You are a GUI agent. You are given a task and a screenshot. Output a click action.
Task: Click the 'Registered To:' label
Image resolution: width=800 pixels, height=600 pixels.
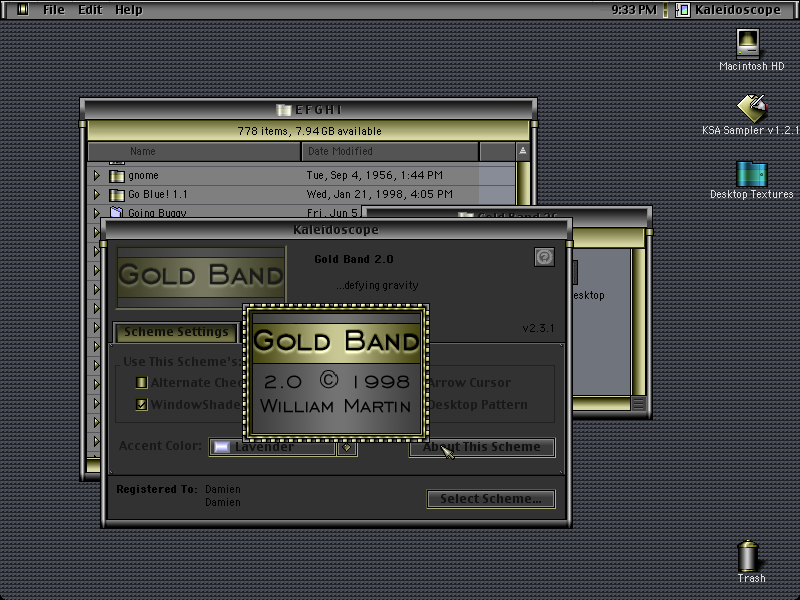[x=157, y=489]
